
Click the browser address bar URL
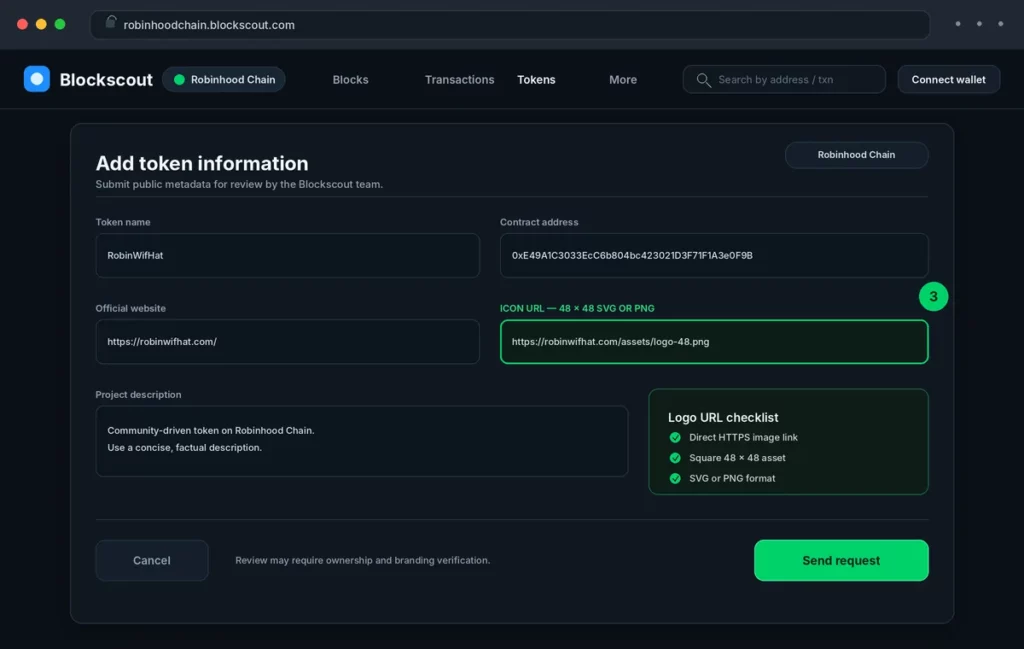point(209,25)
